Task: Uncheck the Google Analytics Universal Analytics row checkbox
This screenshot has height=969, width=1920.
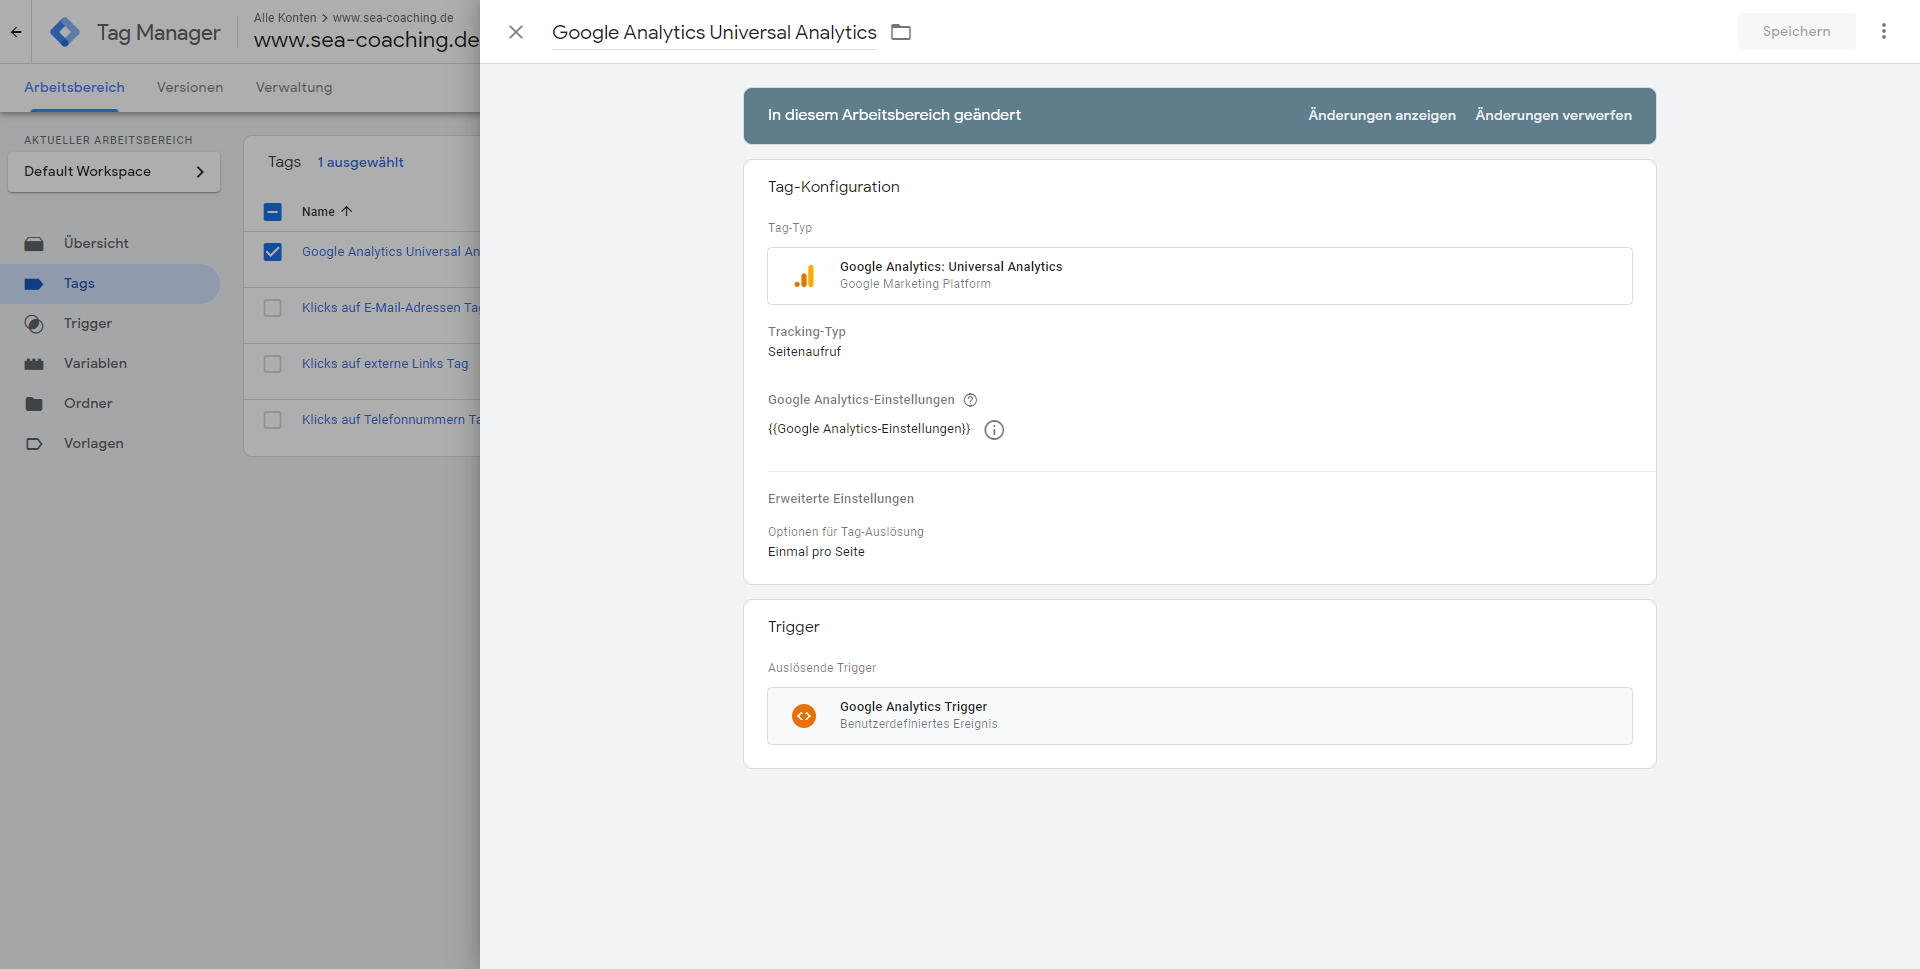Action: coord(273,252)
